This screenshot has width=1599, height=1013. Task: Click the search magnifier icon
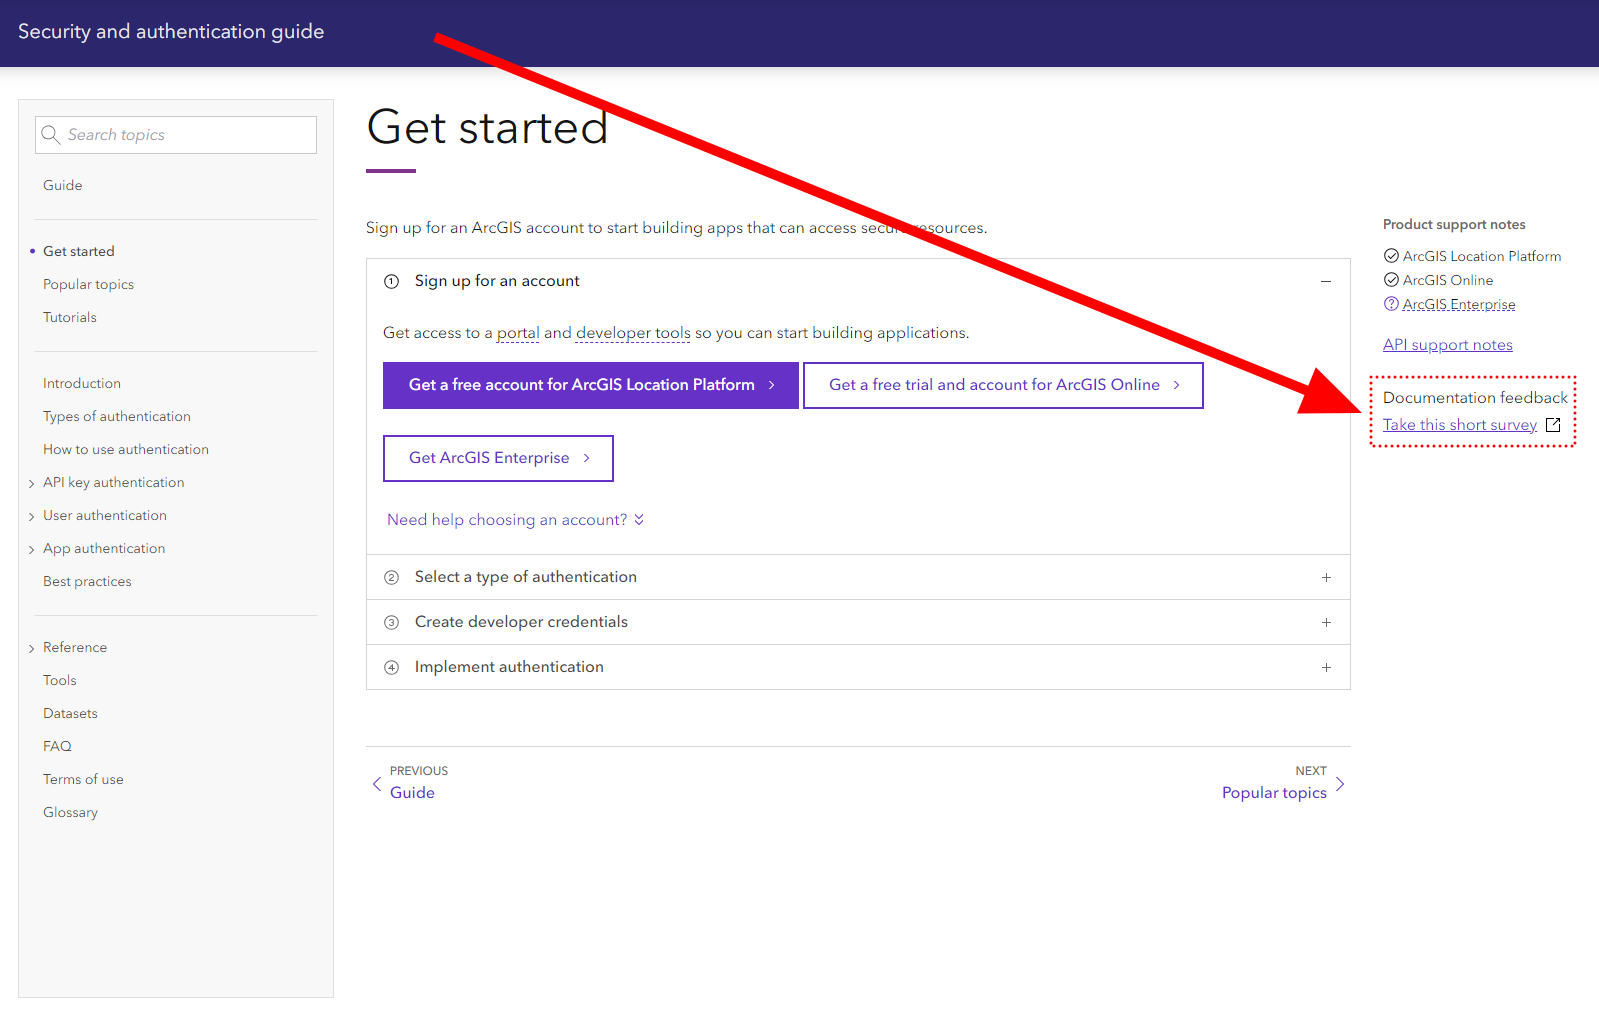click(x=51, y=134)
